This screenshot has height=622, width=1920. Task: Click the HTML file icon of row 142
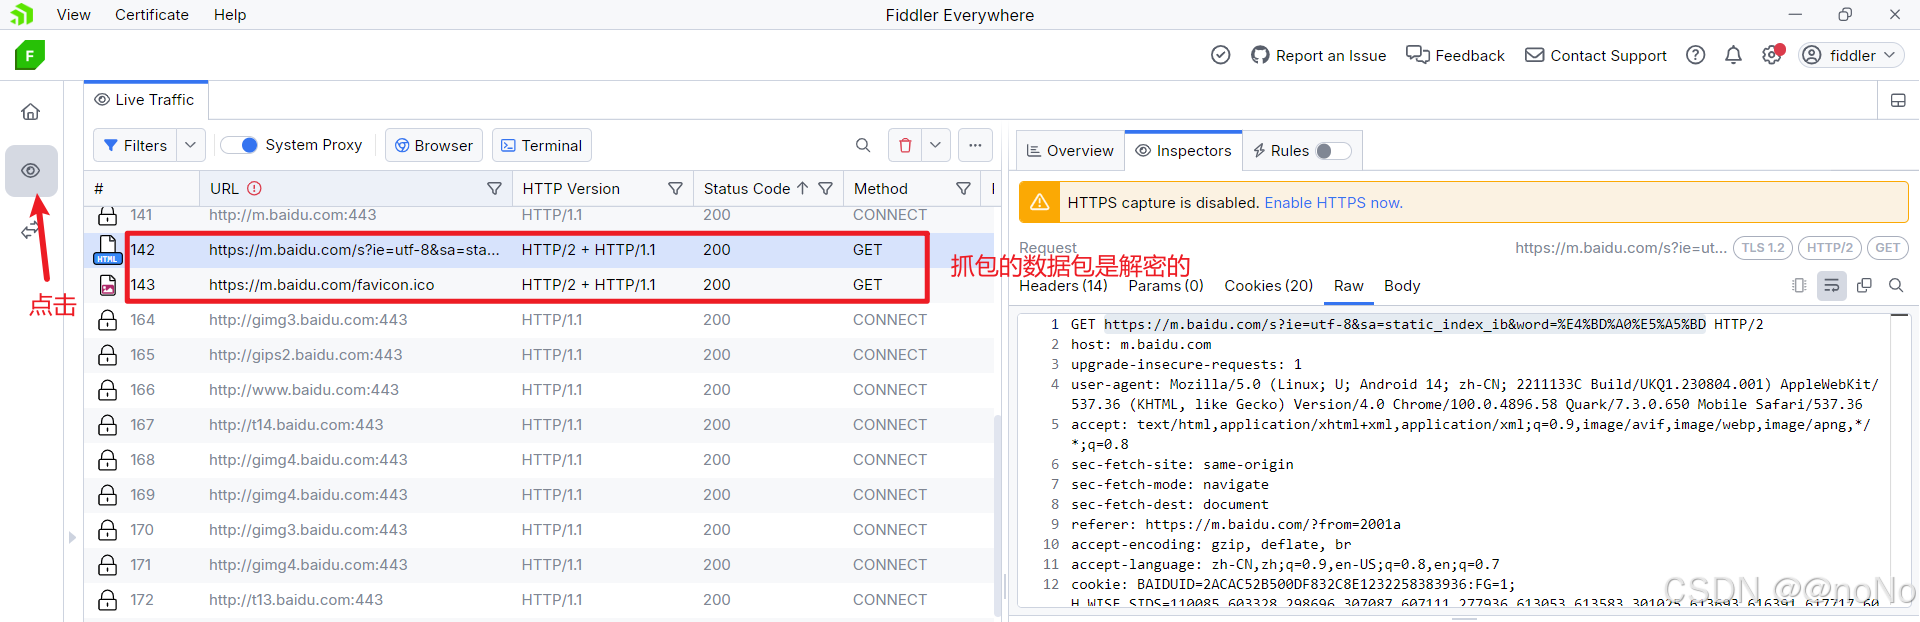coord(107,250)
